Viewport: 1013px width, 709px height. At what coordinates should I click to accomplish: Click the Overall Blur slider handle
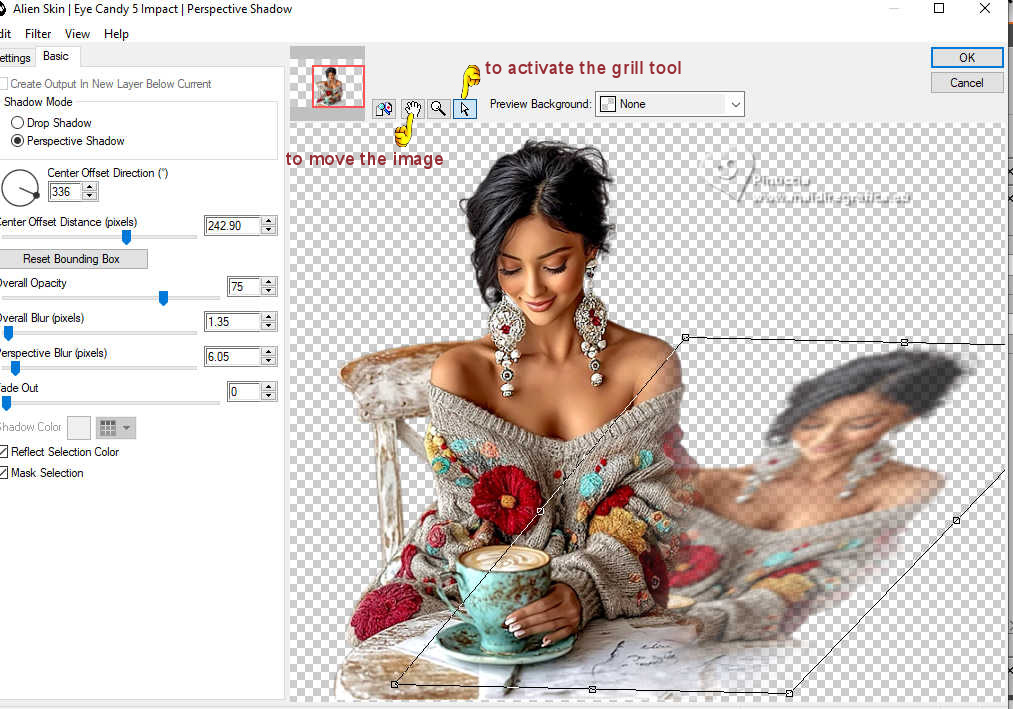pos(8,333)
